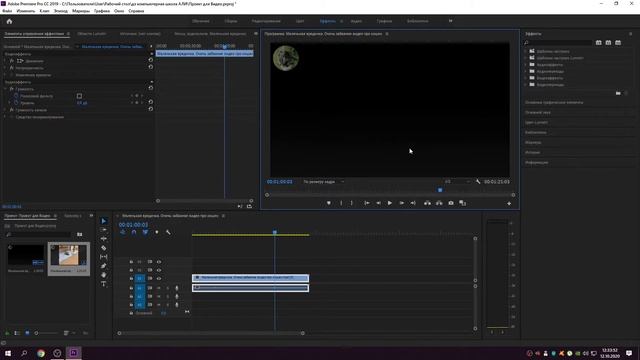This screenshot has height=360, width=640.
Task: Open the Основной звук panel
Action: click(538, 112)
